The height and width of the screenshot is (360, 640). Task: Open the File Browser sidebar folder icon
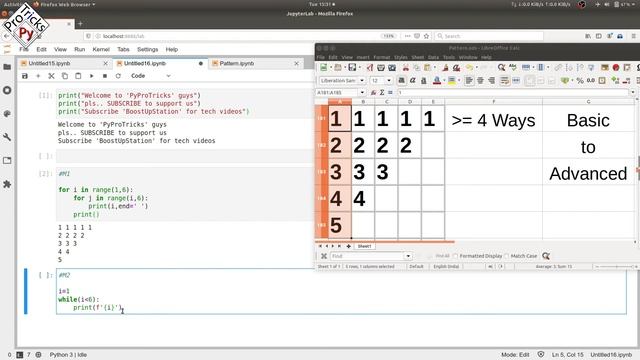click(7, 67)
